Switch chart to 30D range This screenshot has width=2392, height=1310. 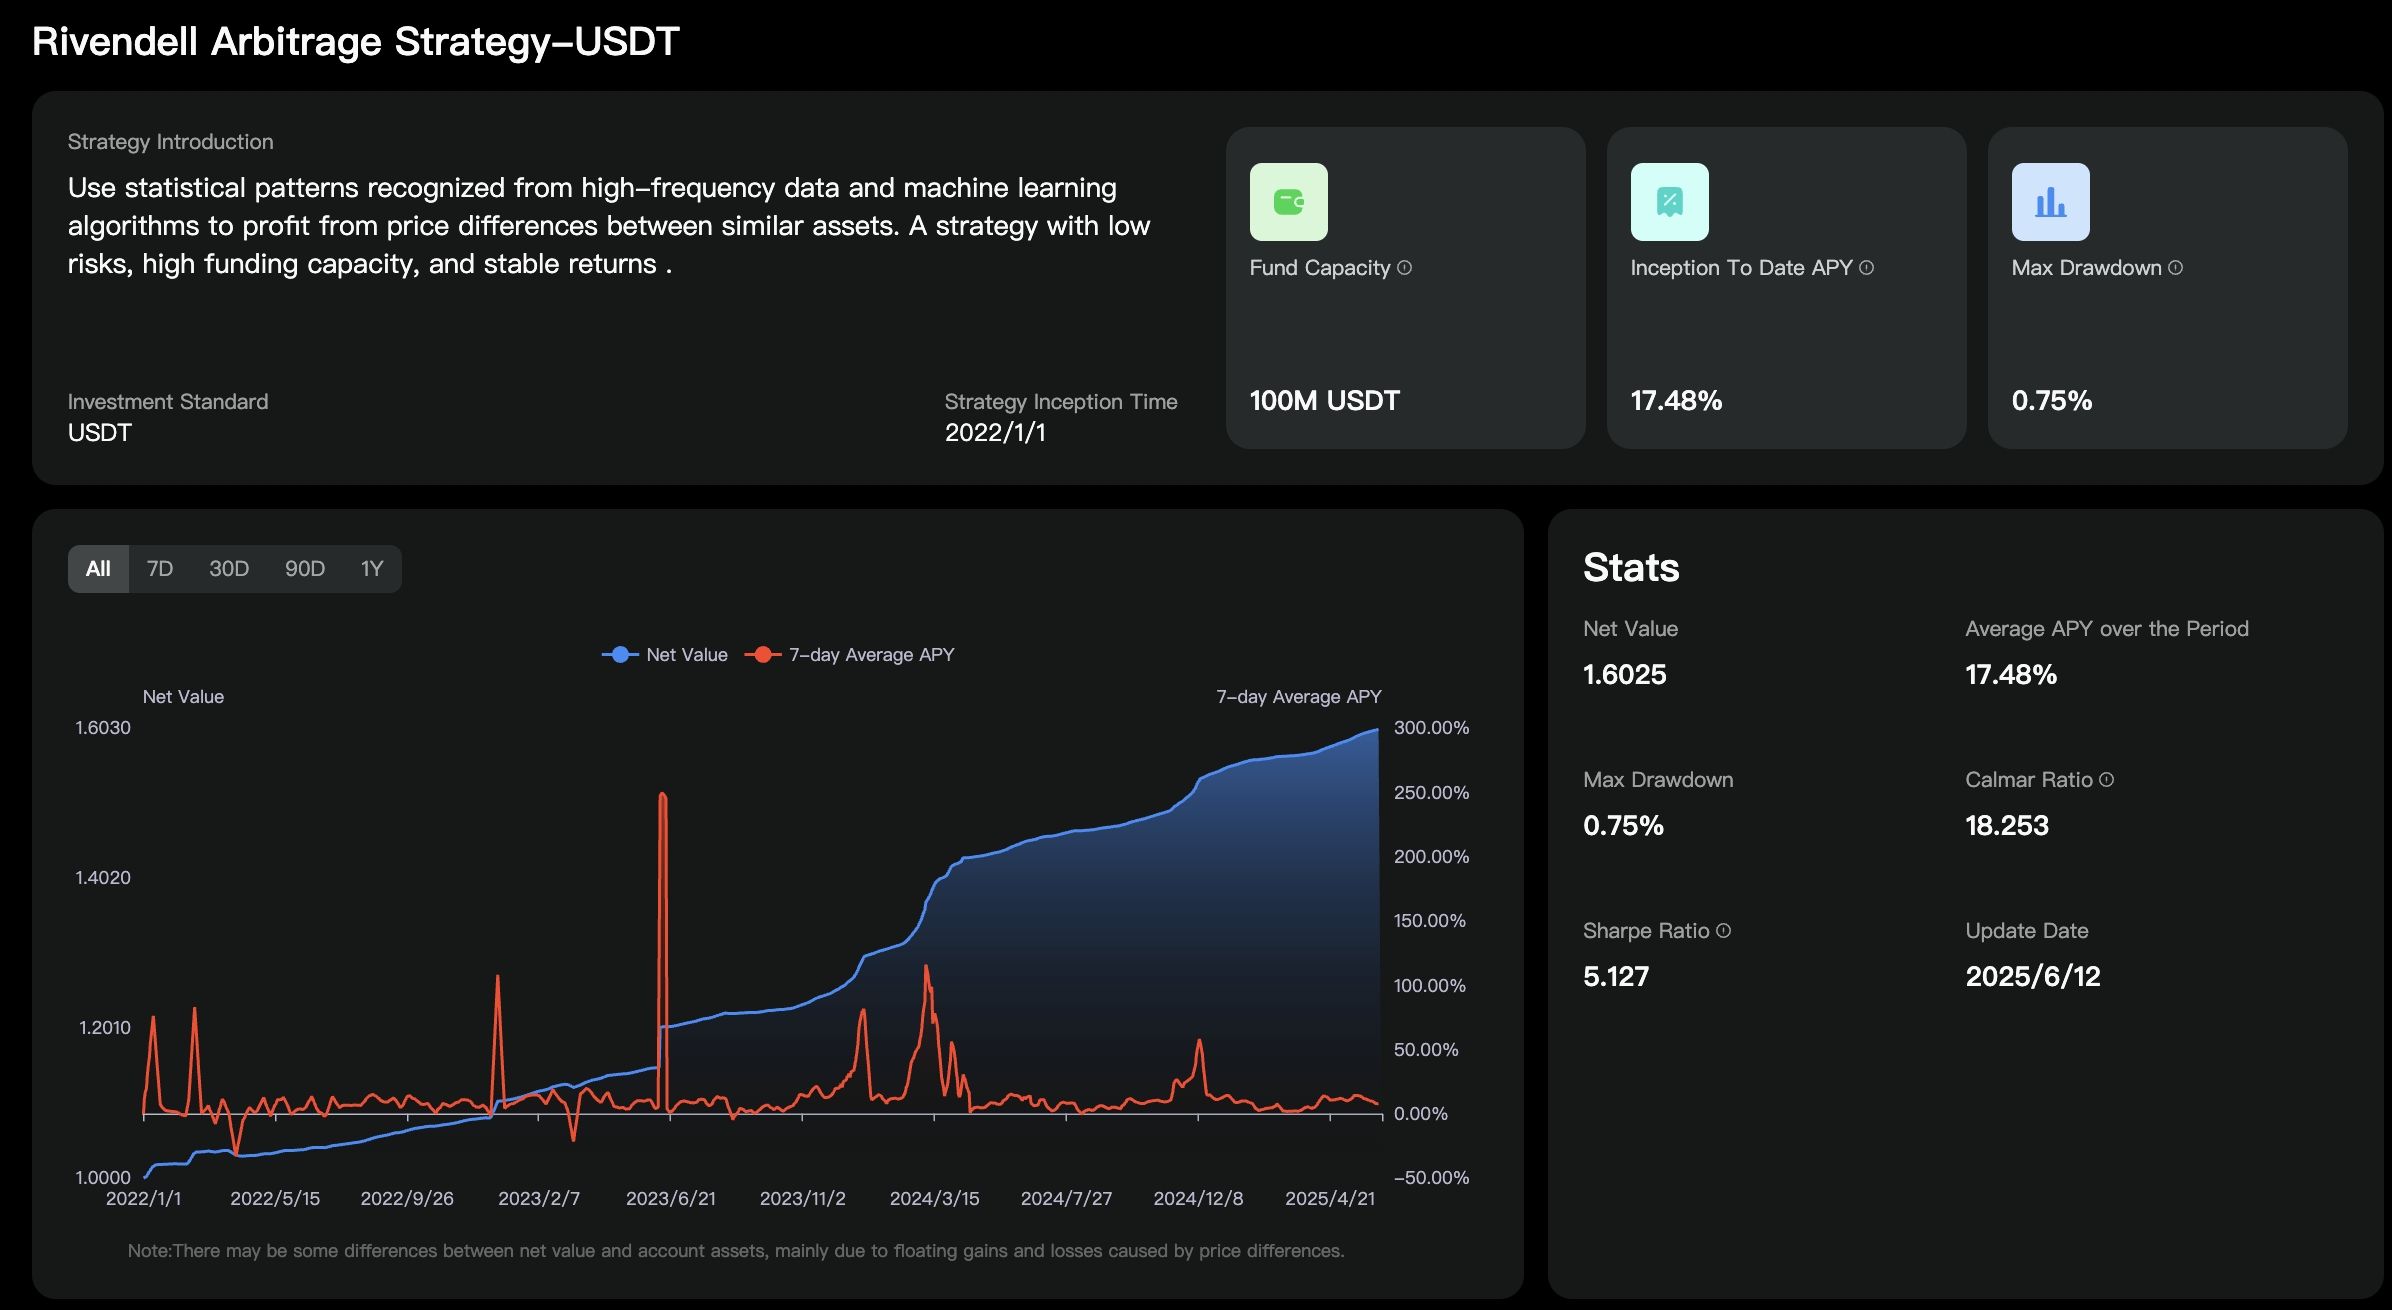229,569
